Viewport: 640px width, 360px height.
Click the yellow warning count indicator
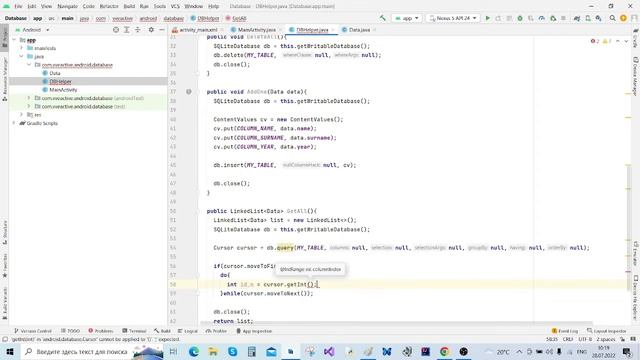click(x=607, y=41)
